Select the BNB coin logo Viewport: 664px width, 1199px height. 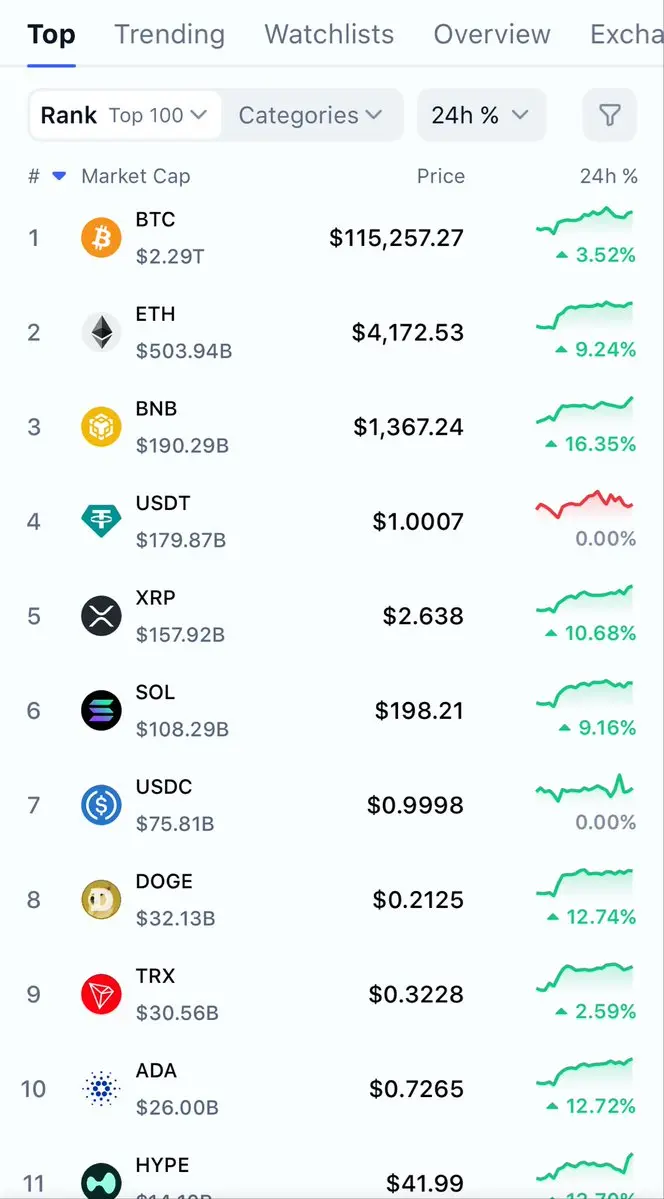[x=101, y=427]
